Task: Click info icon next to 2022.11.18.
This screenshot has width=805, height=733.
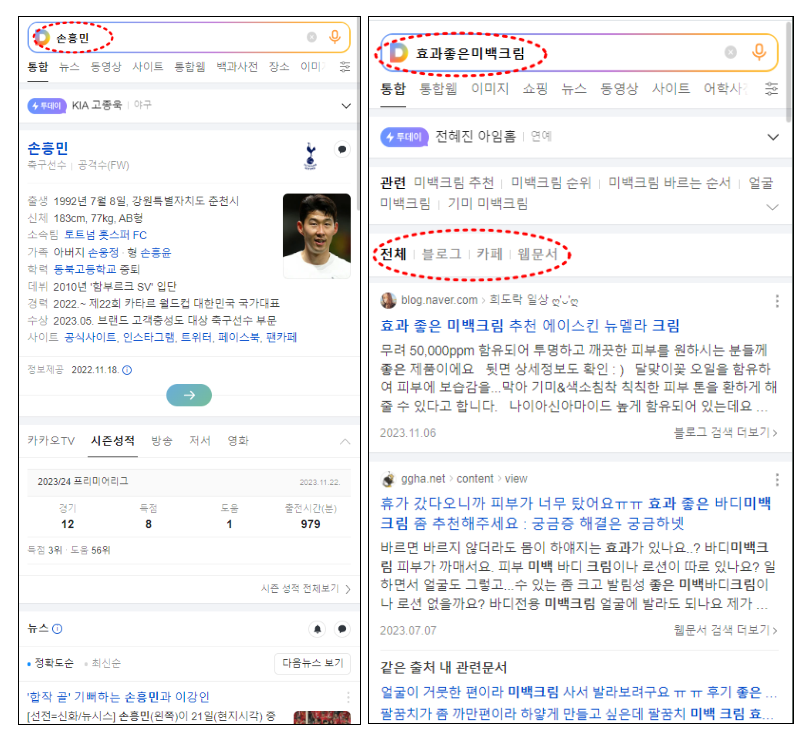Action: click(127, 370)
